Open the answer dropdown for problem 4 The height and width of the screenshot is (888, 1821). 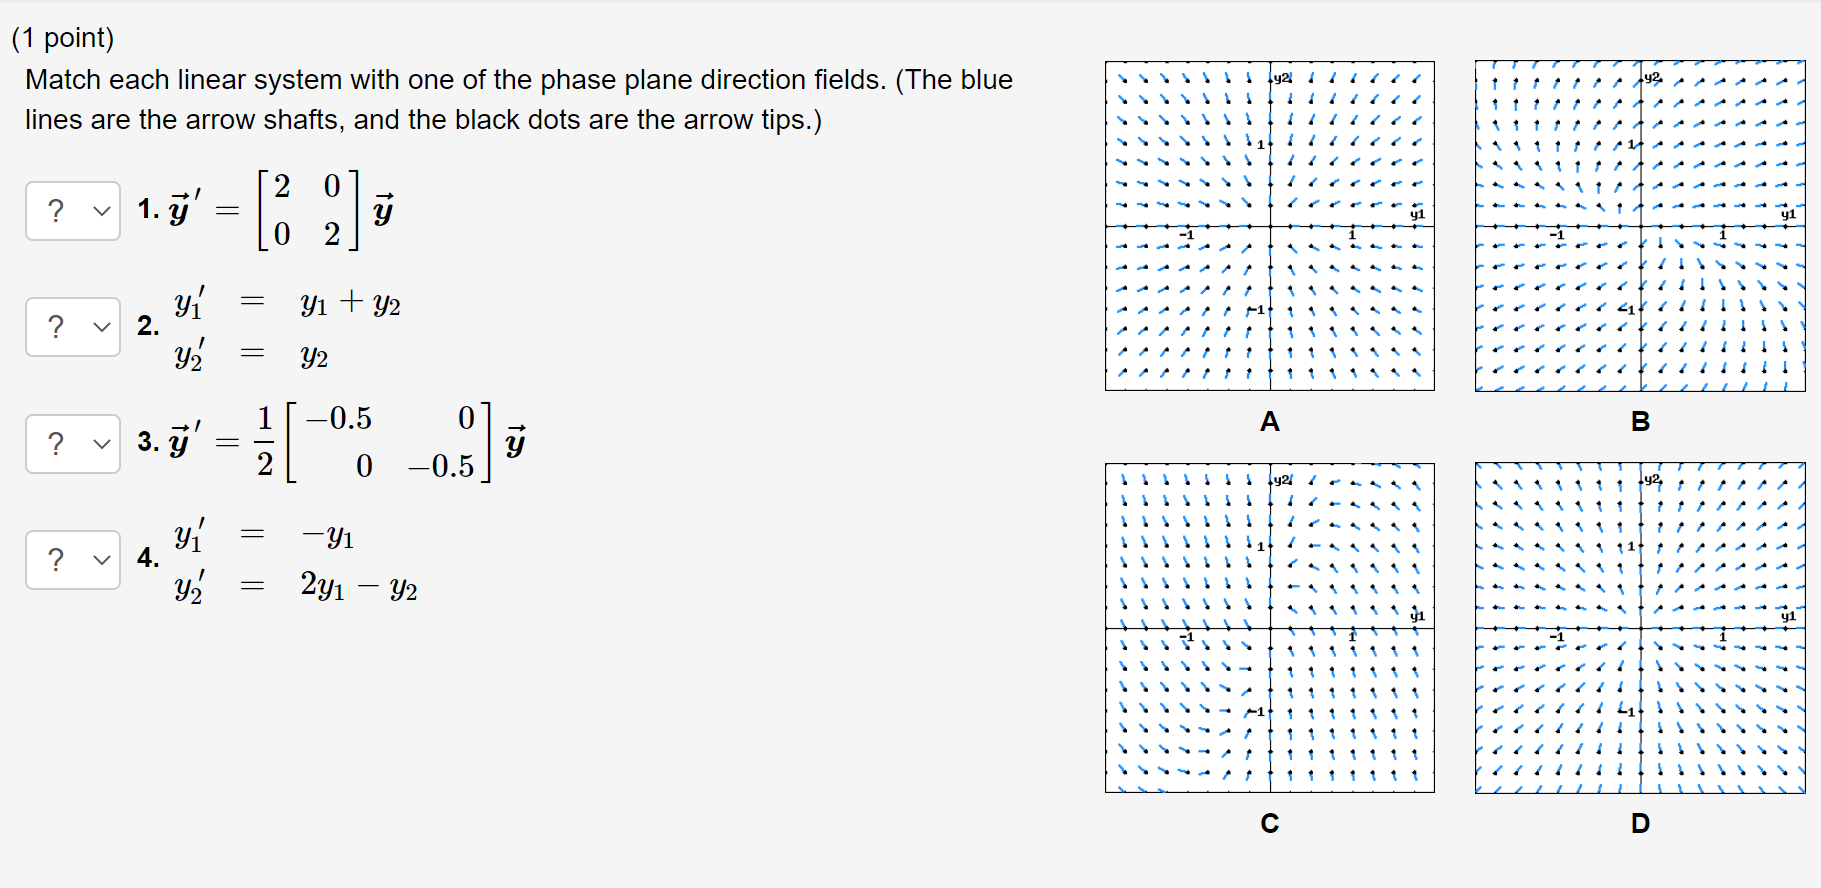click(x=73, y=559)
